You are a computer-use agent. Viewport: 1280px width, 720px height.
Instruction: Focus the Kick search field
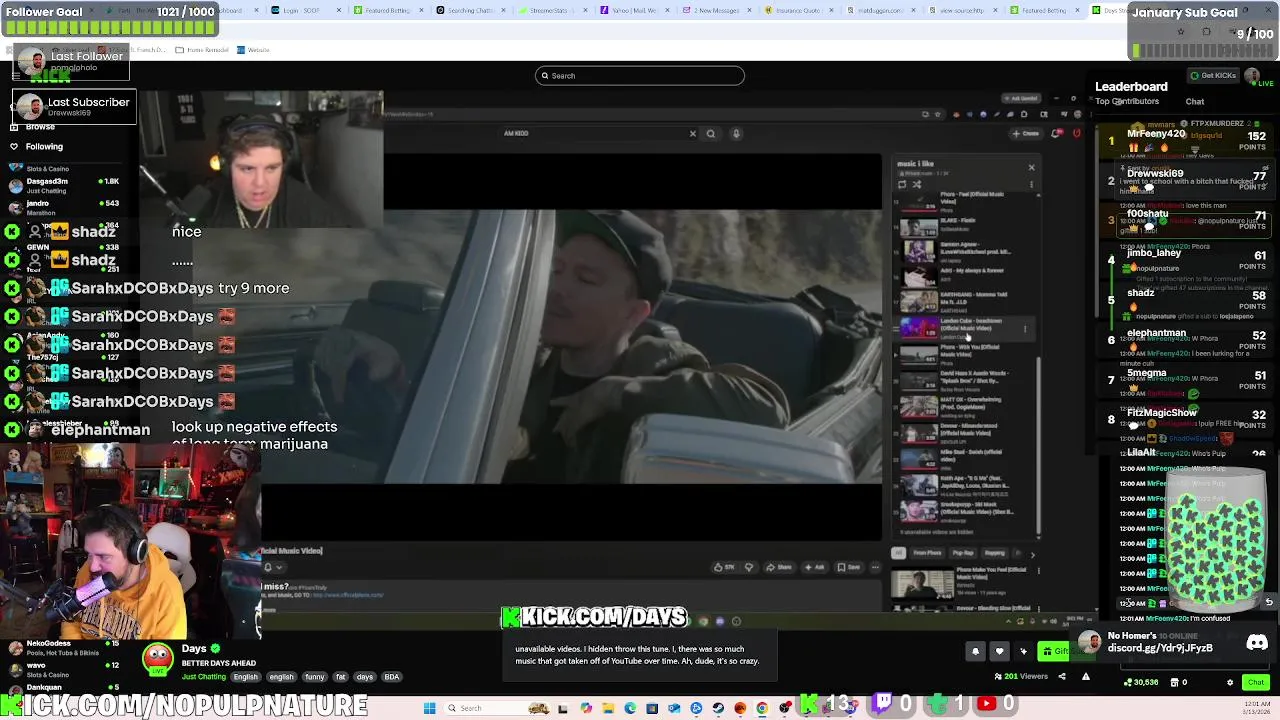click(x=640, y=76)
